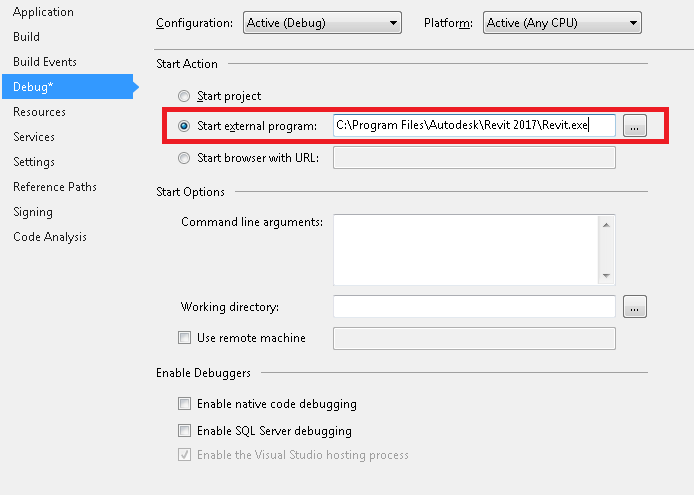Click browse button for Working directory
694x495 pixels.
(x=635, y=307)
